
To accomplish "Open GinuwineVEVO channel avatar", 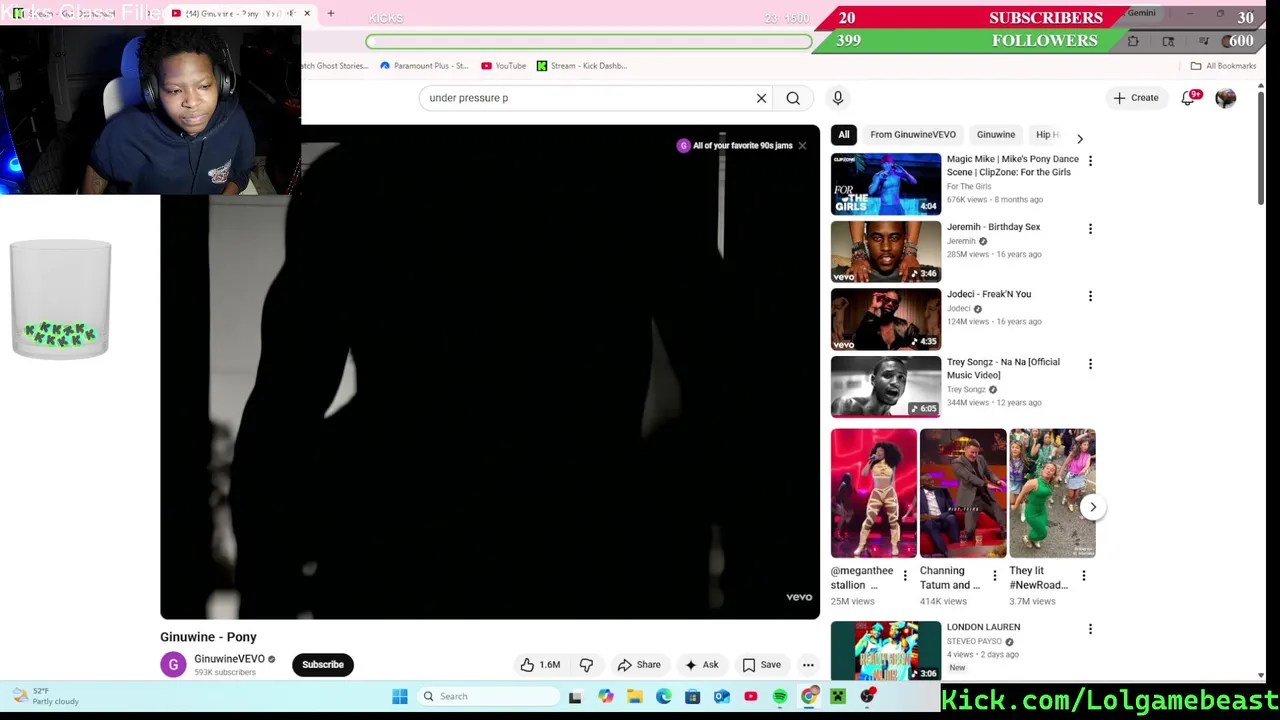I will pos(173,665).
